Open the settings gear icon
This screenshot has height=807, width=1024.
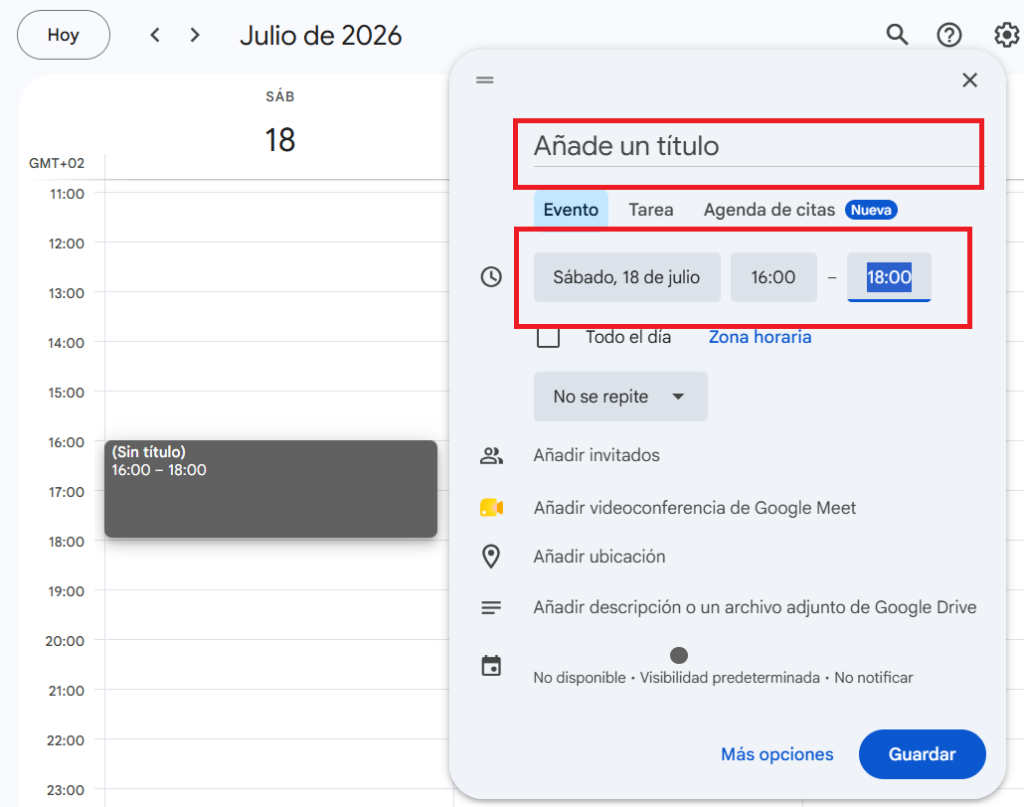1007,35
